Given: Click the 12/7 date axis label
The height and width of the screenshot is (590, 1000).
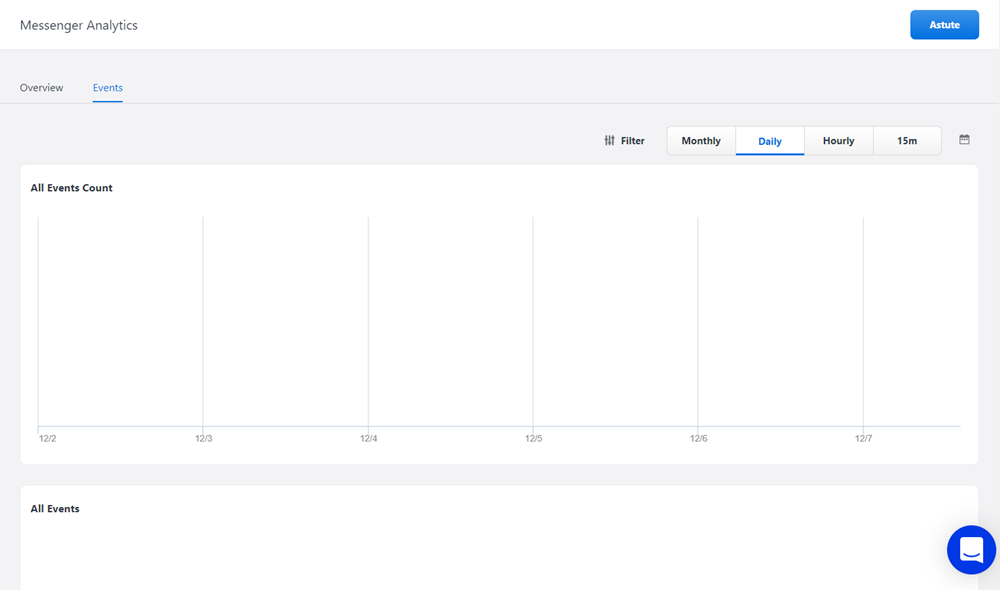Looking at the screenshot, I should click(x=863, y=439).
